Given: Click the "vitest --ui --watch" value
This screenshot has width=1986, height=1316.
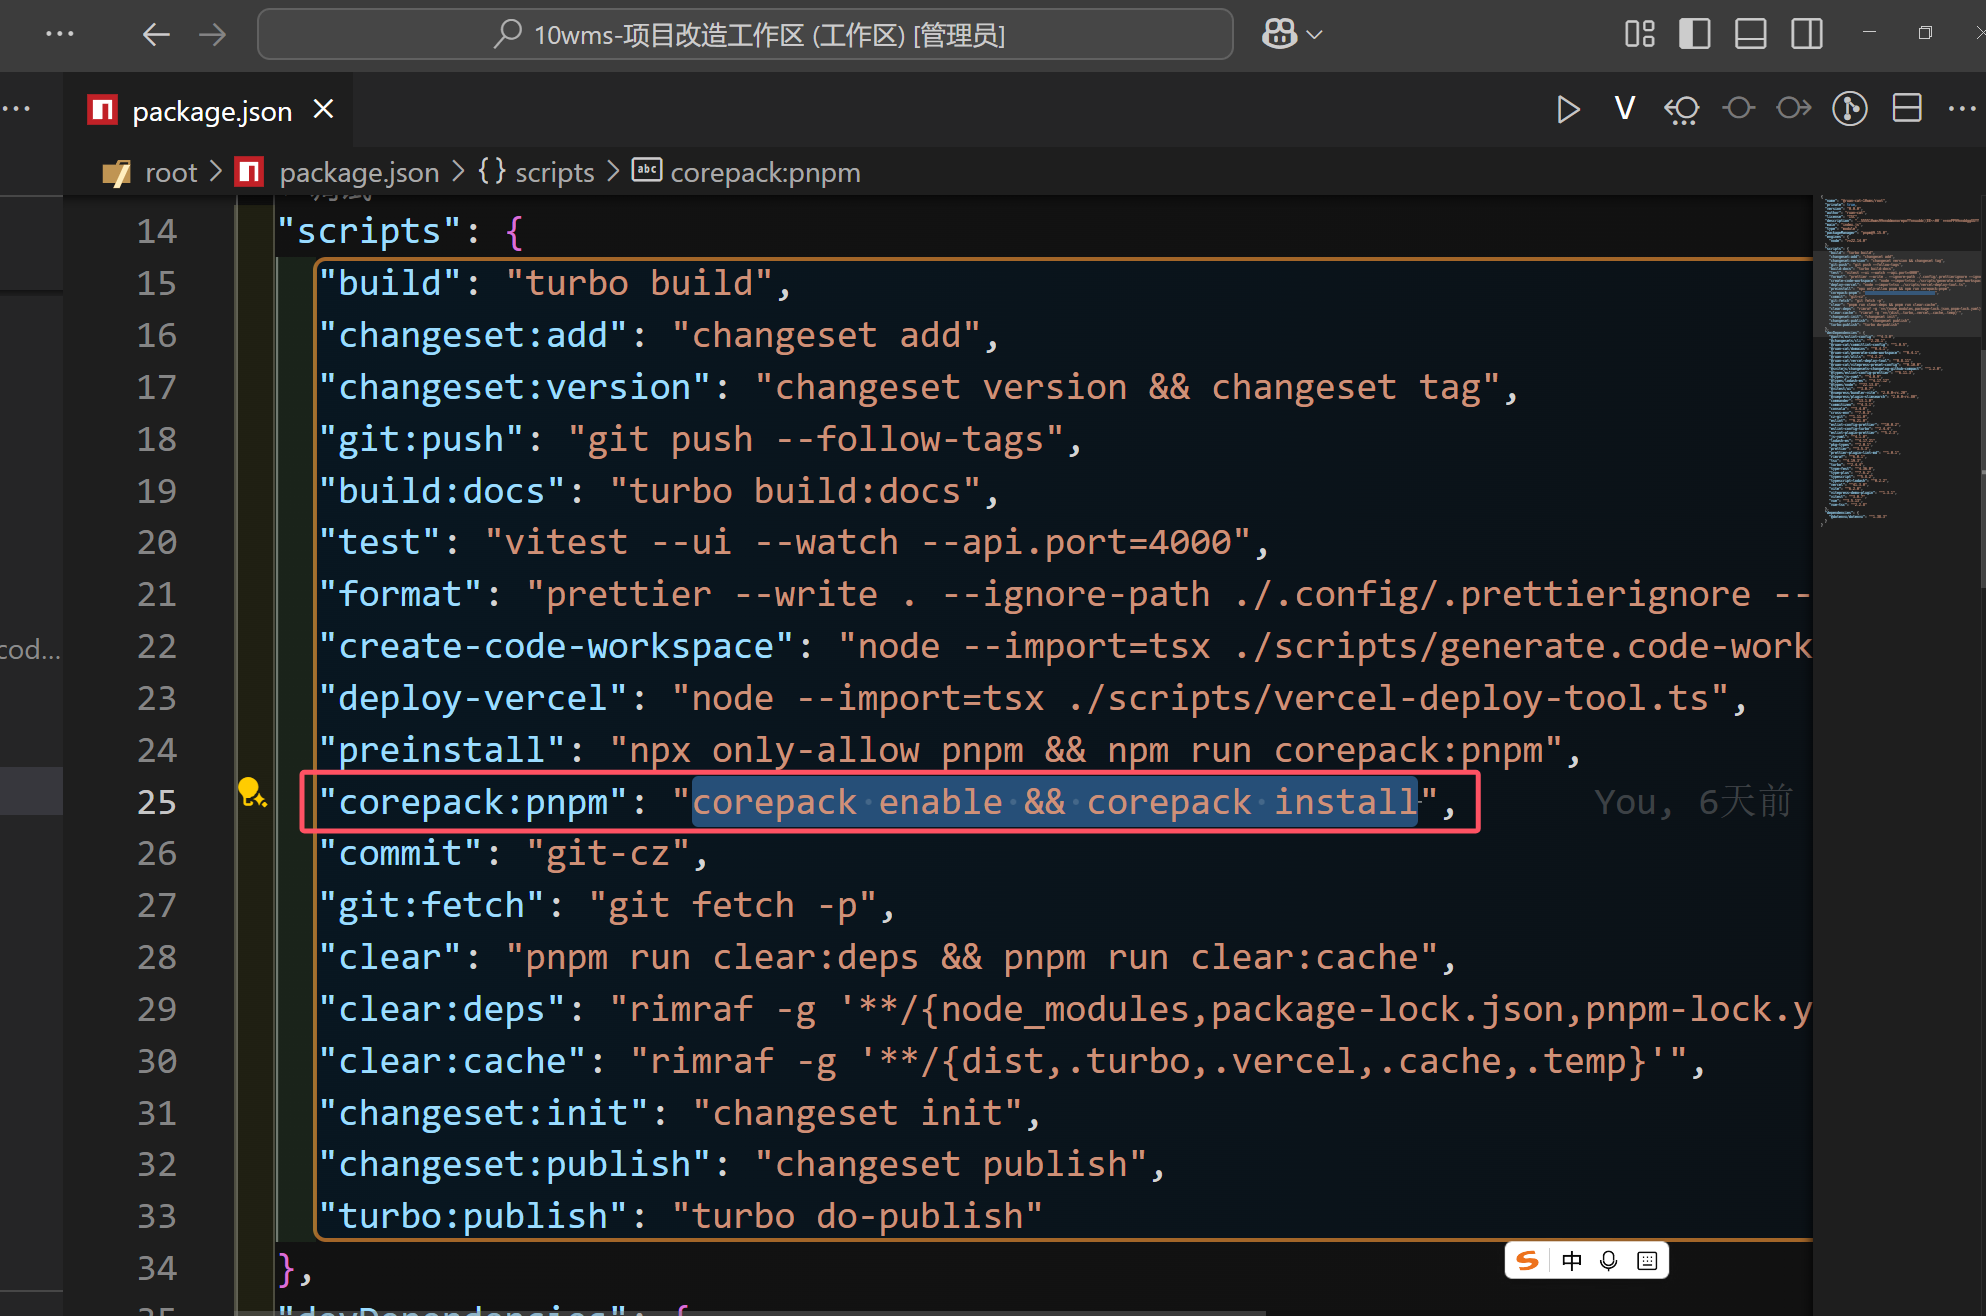Looking at the screenshot, I should click(867, 542).
